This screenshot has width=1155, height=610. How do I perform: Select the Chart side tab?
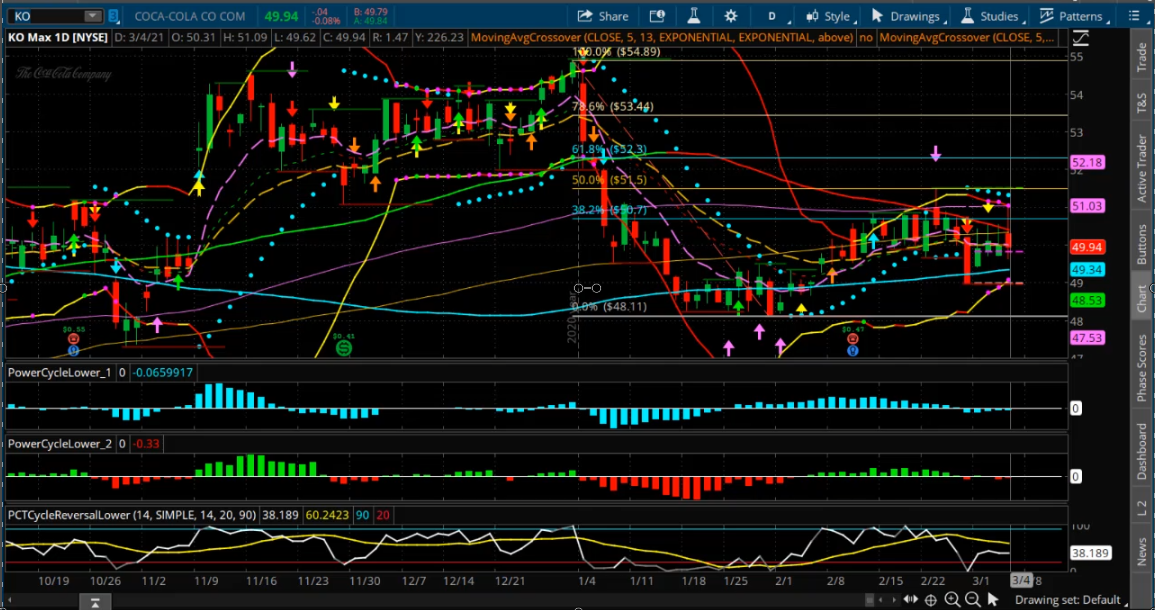coord(1141,295)
